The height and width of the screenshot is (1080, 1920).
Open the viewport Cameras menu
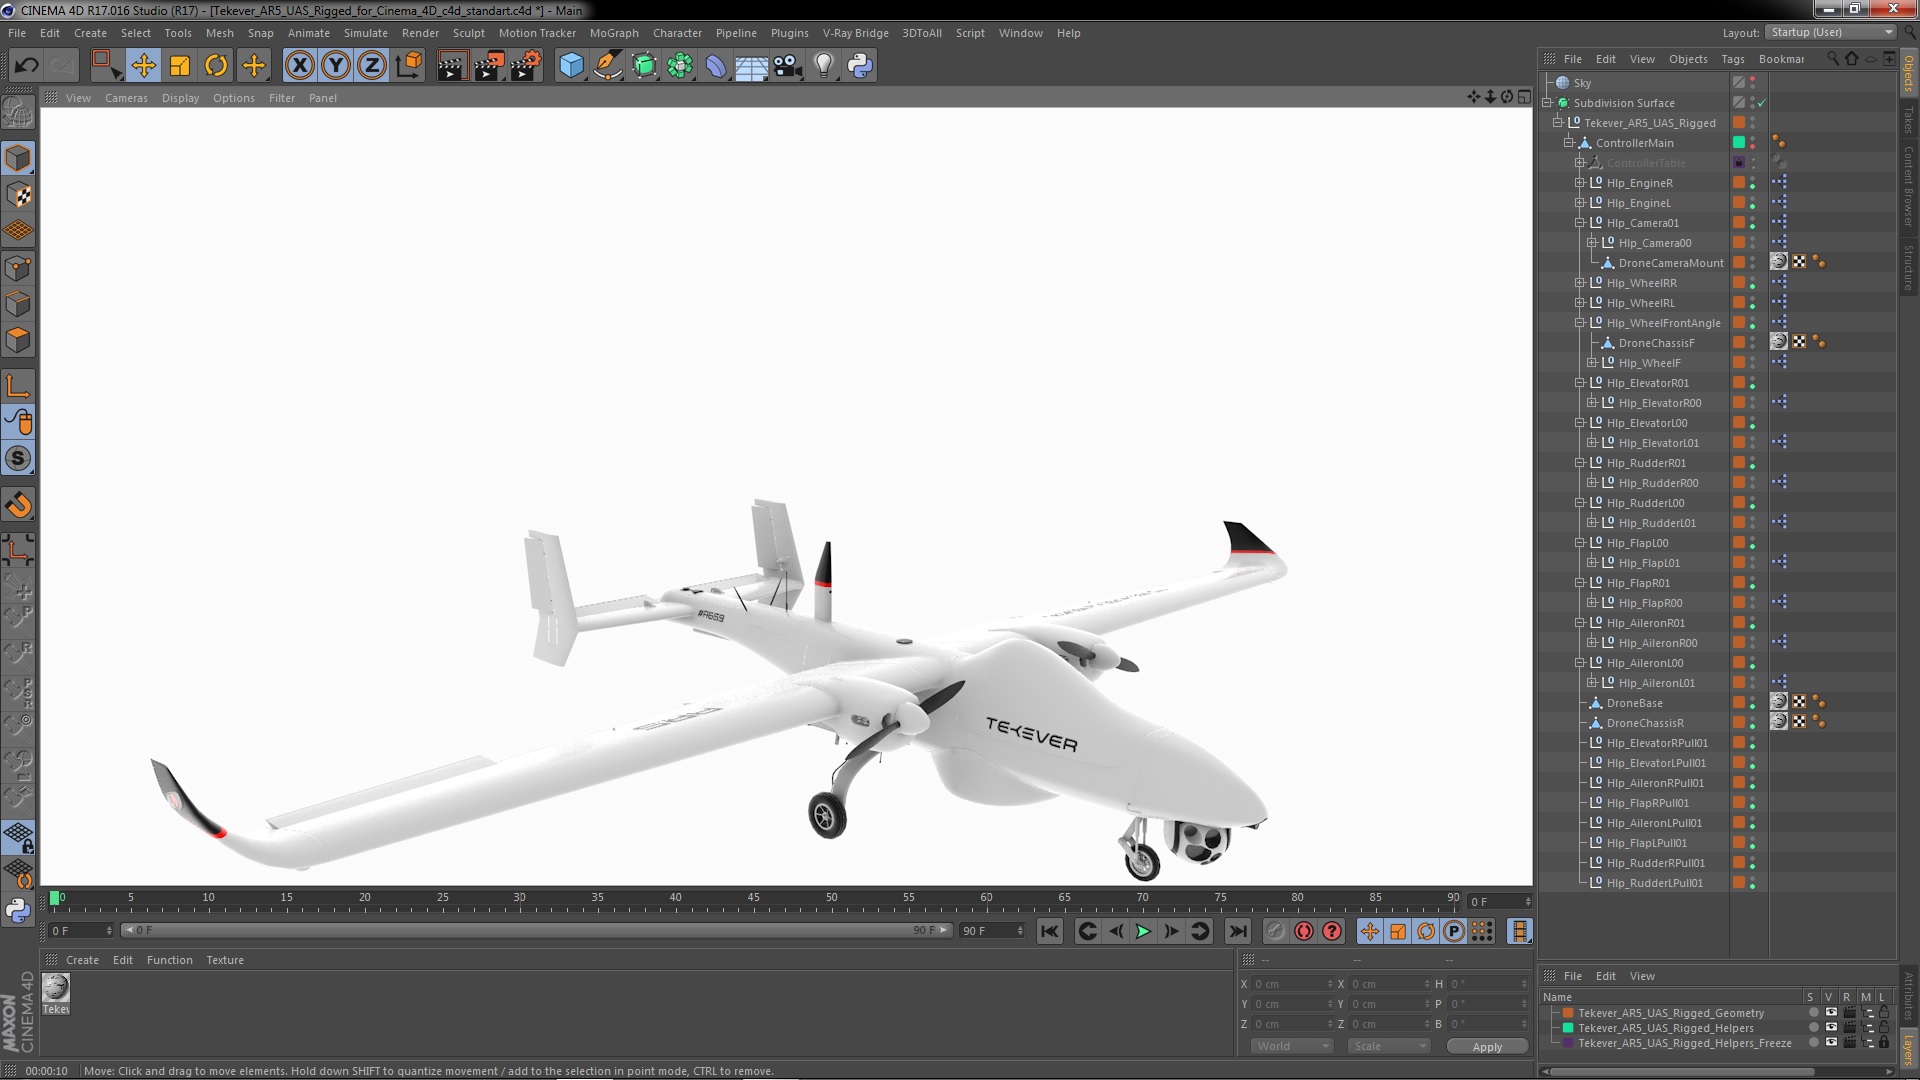pyautogui.click(x=126, y=98)
